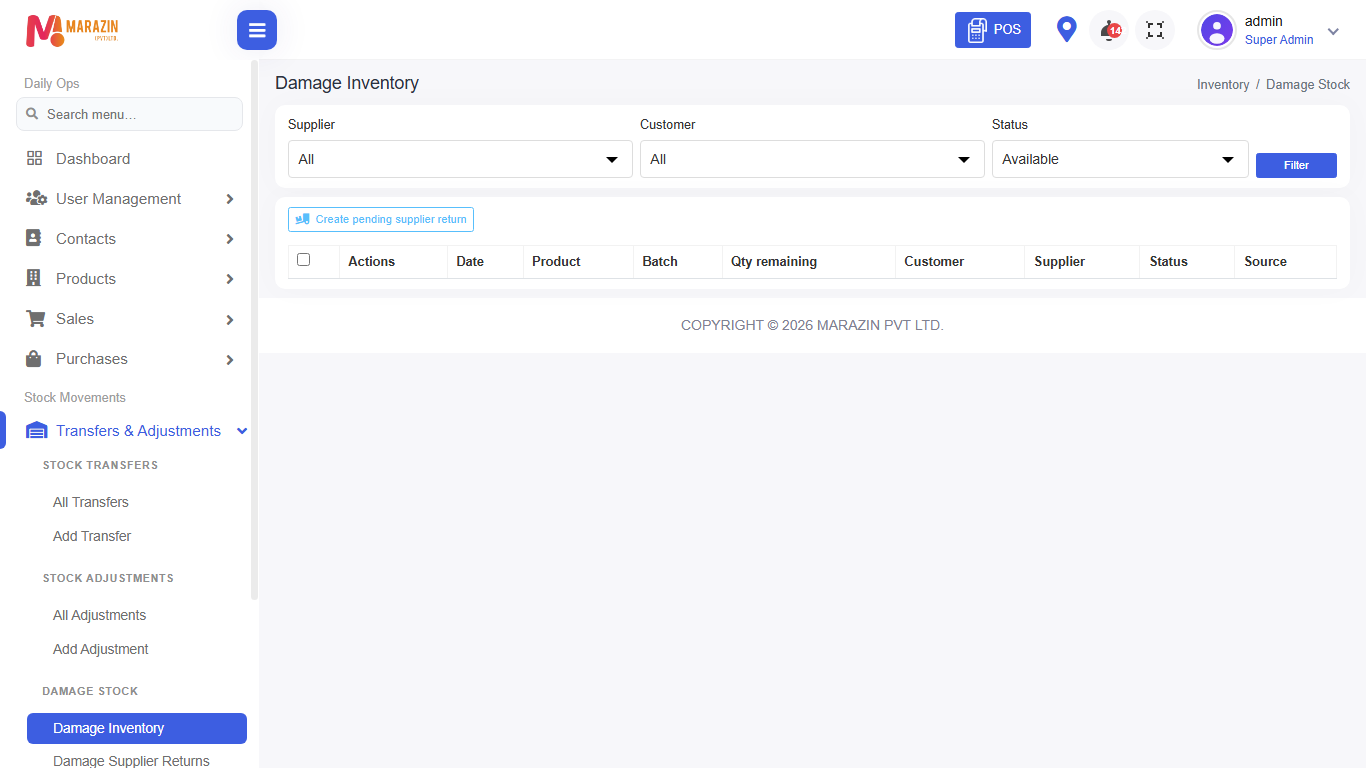Open the Supplier dropdown
Image resolution: width=1366 pixels, height=768 pixels.
point(460,159)
